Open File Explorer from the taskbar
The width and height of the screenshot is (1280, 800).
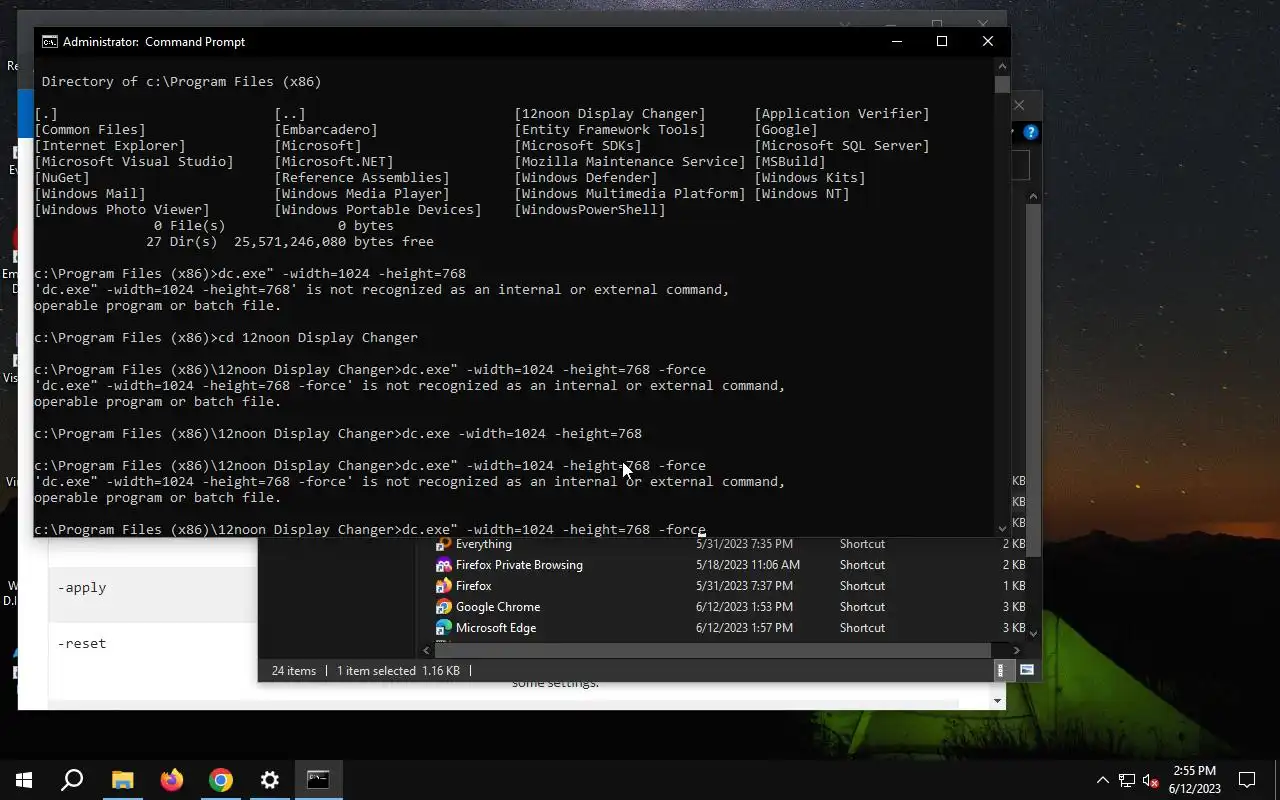coord(122,780)
